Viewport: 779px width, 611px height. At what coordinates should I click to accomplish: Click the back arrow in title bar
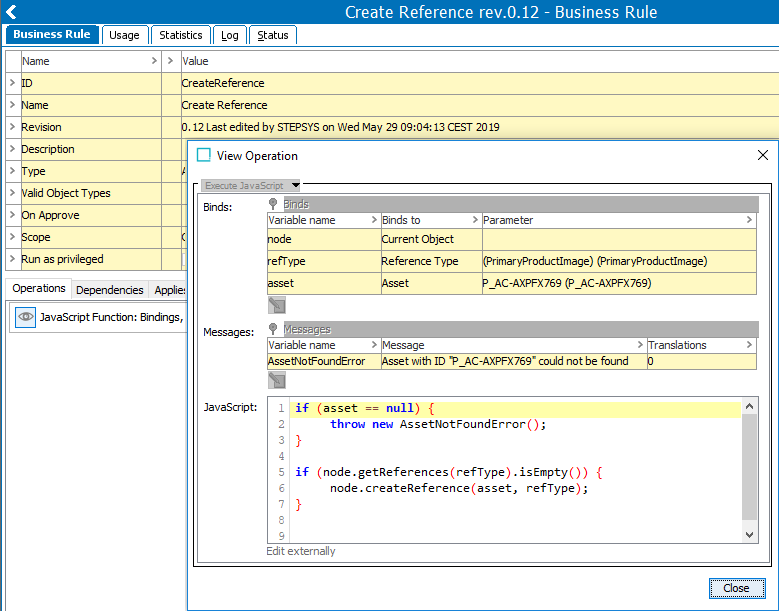pos(11,12)
